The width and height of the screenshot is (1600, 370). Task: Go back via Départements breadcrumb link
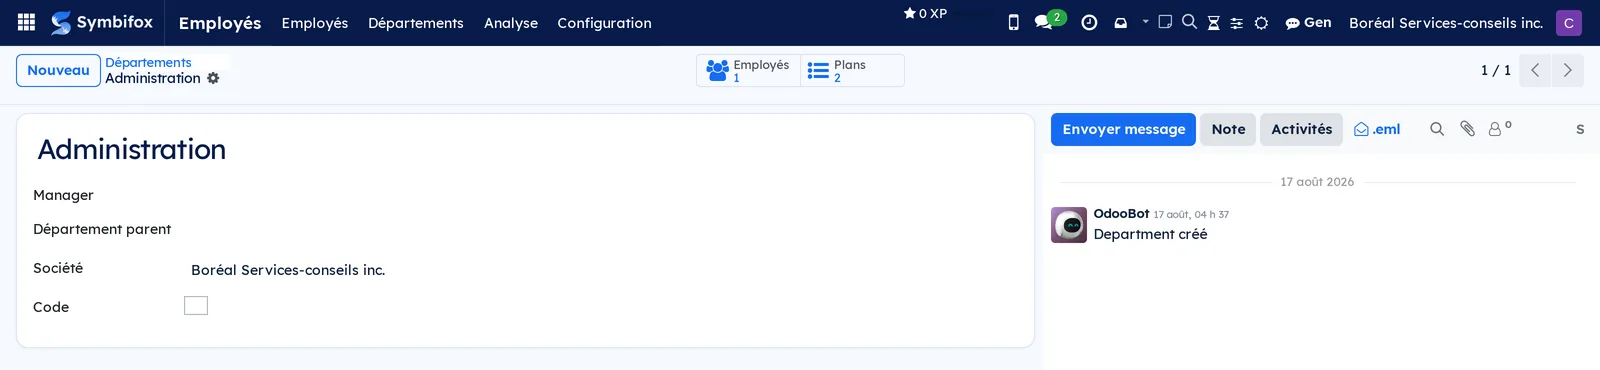pos(148,62)
